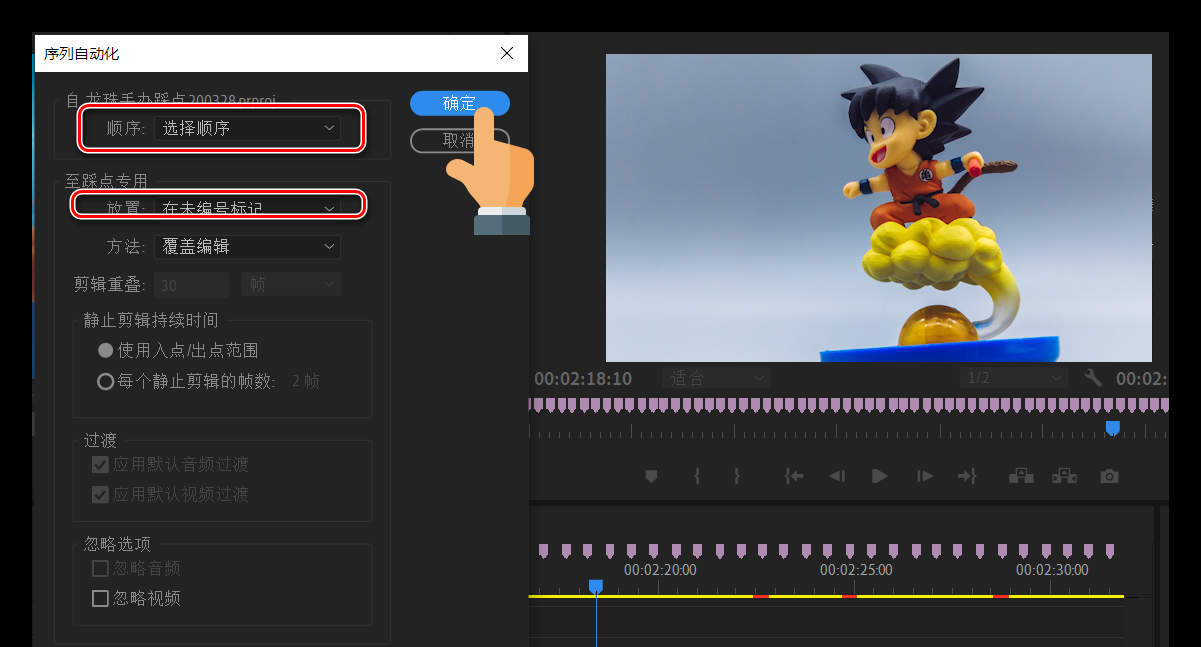Open the 1/2 playback resolution dropdown
The height and width of the screenshot is (647, 1201).
coord(1014,378)
